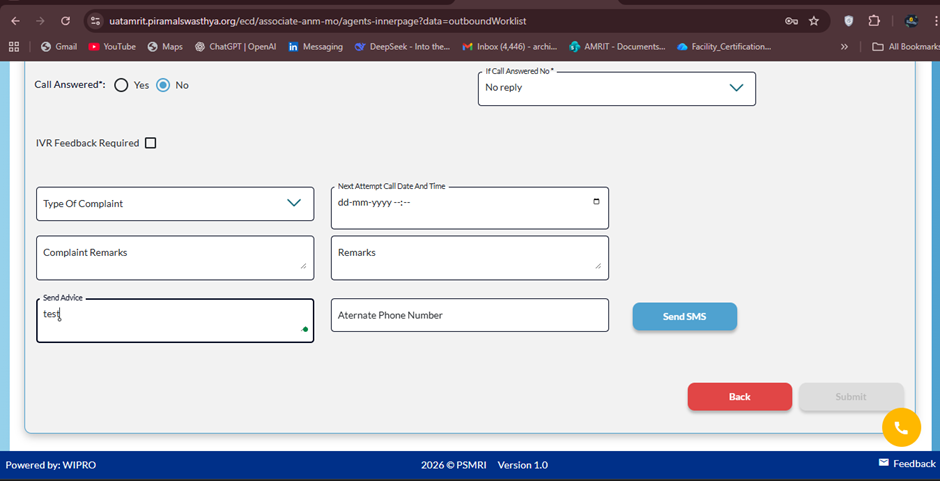Click the red Back button
Image resolution: width=940 pixels, height=481 pixels.
[739, 397]
